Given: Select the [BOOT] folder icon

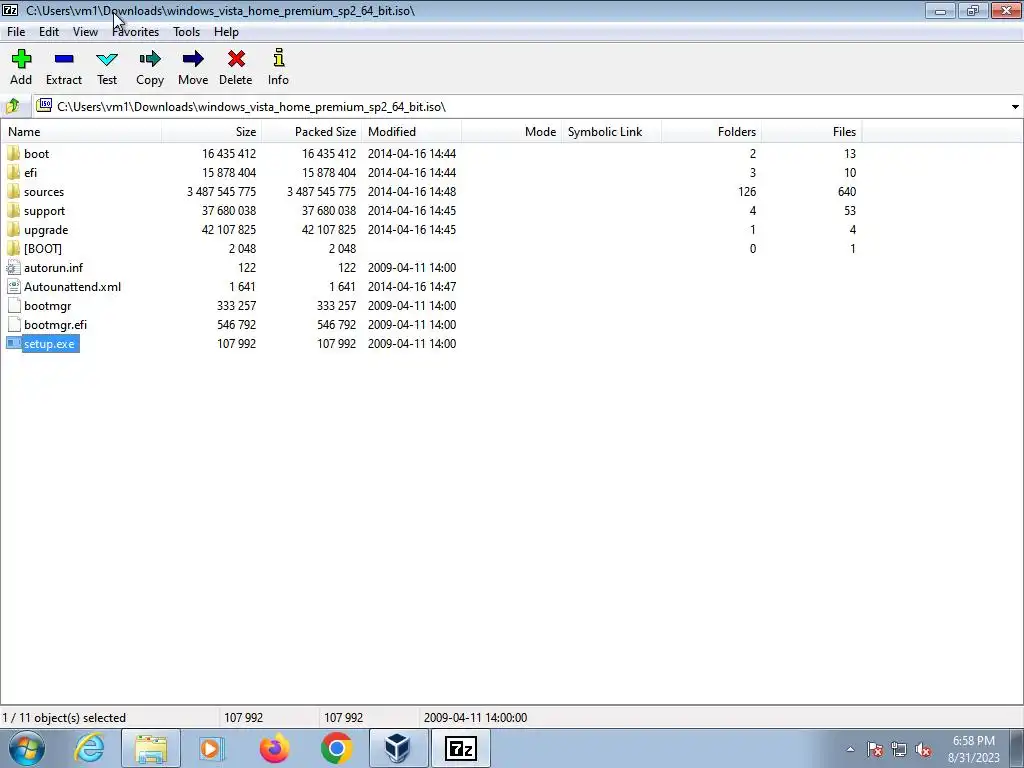Looking at the screenshot, I should coord(13,248).
